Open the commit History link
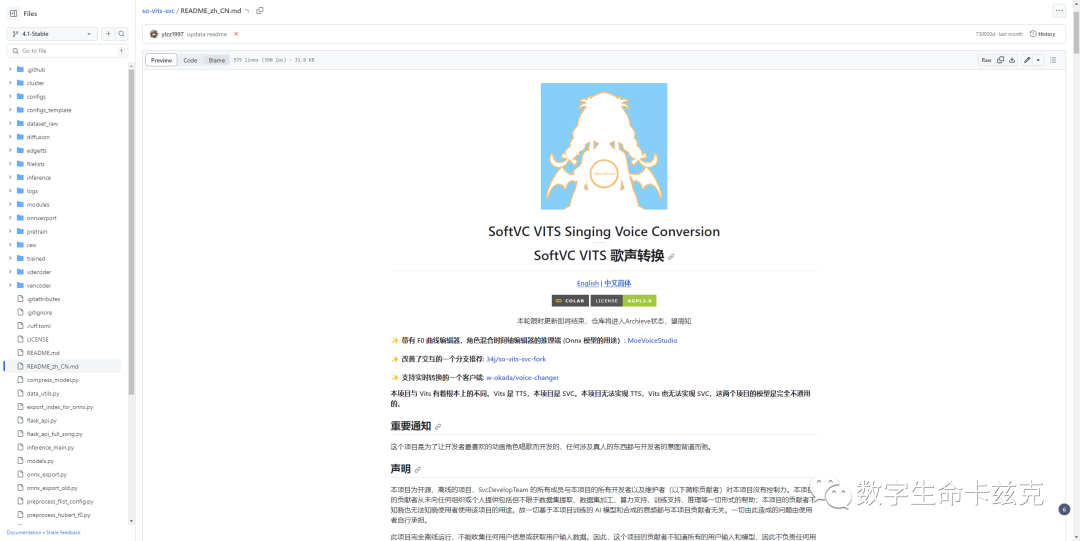This screenshot has width=1080, height=541. tap(1042, 34)
